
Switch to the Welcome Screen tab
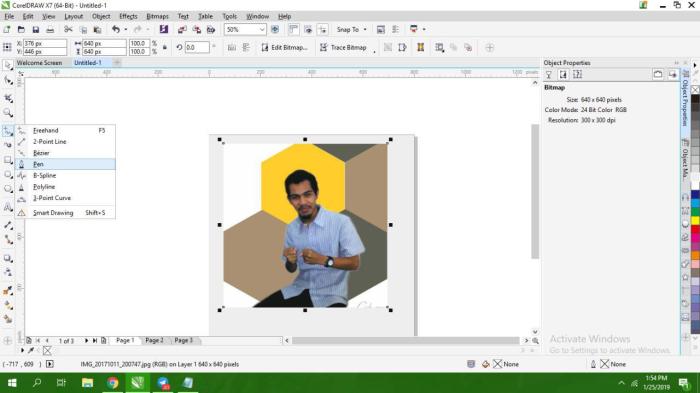pos(39,63)
